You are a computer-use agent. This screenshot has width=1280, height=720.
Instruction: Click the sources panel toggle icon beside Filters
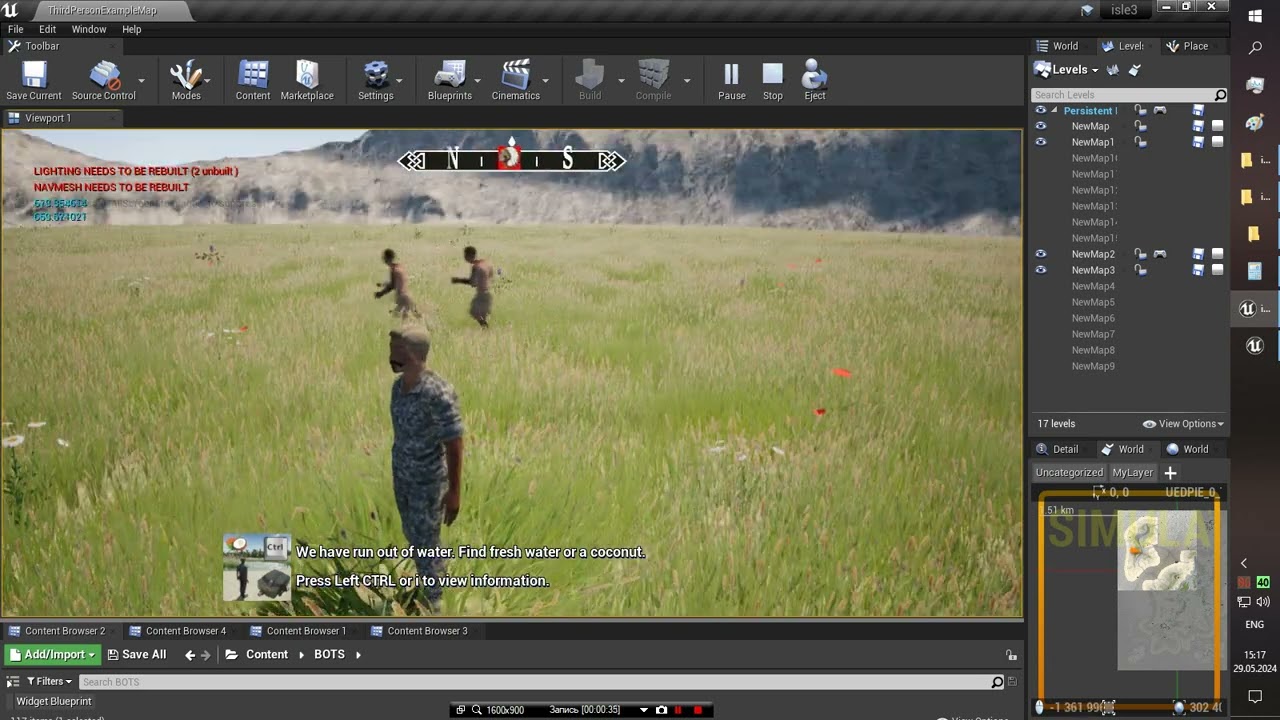13,681
